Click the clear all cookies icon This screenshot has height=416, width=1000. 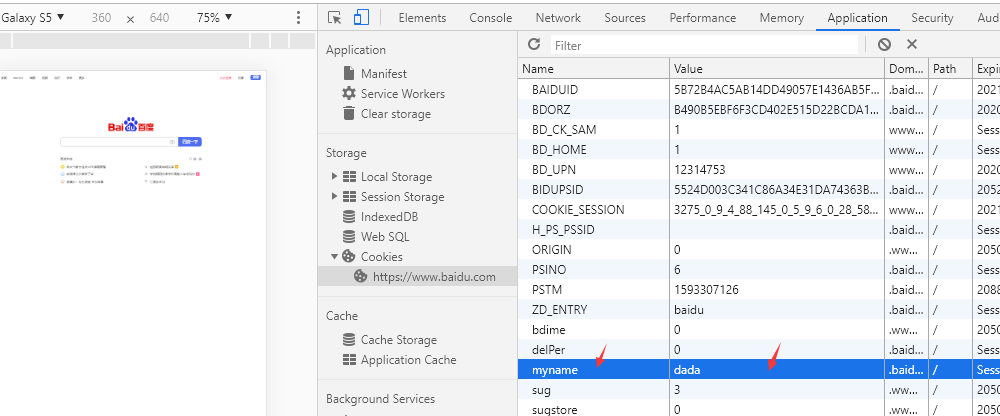coord(884,45)
